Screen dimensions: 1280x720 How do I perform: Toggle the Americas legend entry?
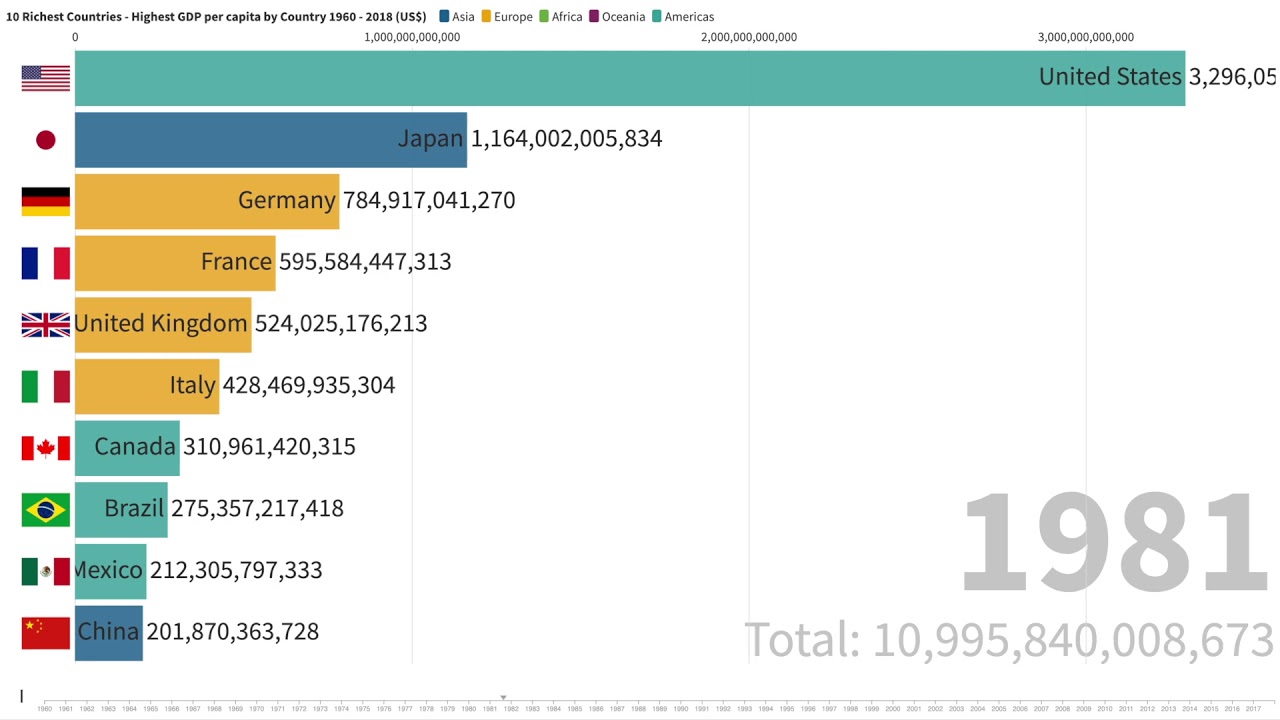click(683, 17)
